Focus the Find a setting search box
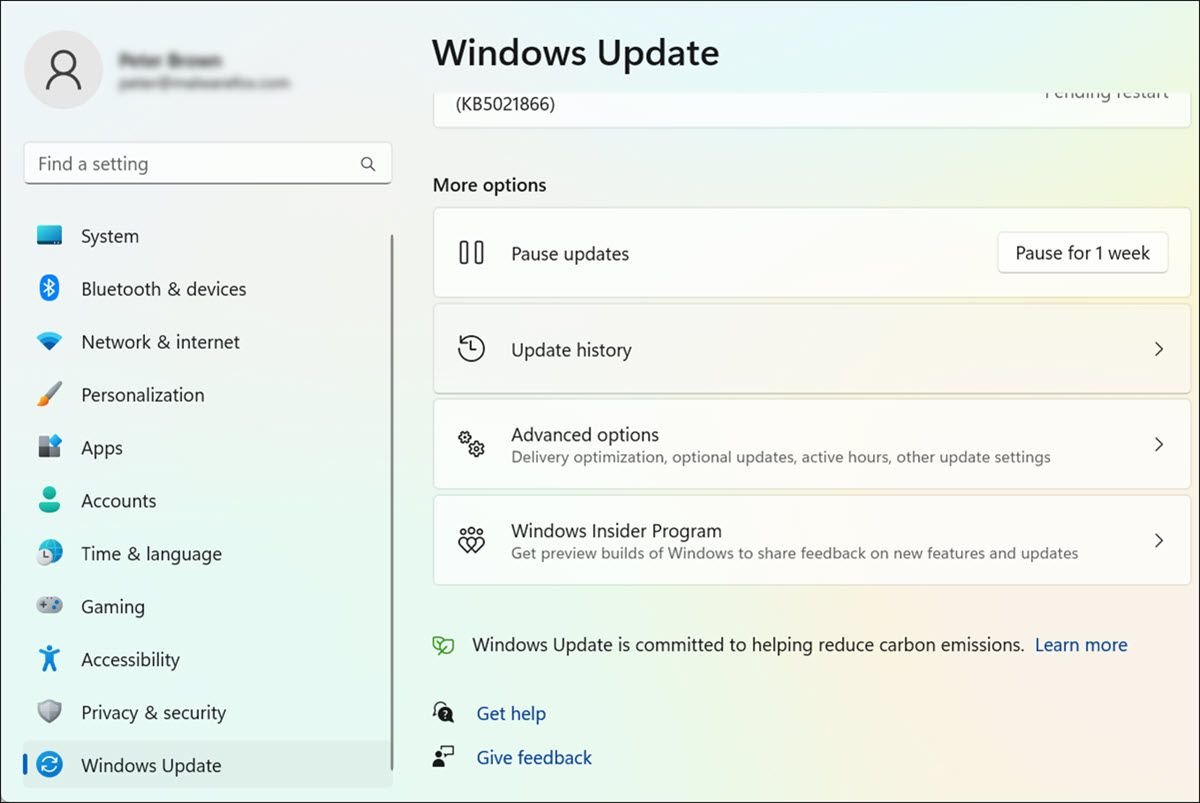 (208, 163)
